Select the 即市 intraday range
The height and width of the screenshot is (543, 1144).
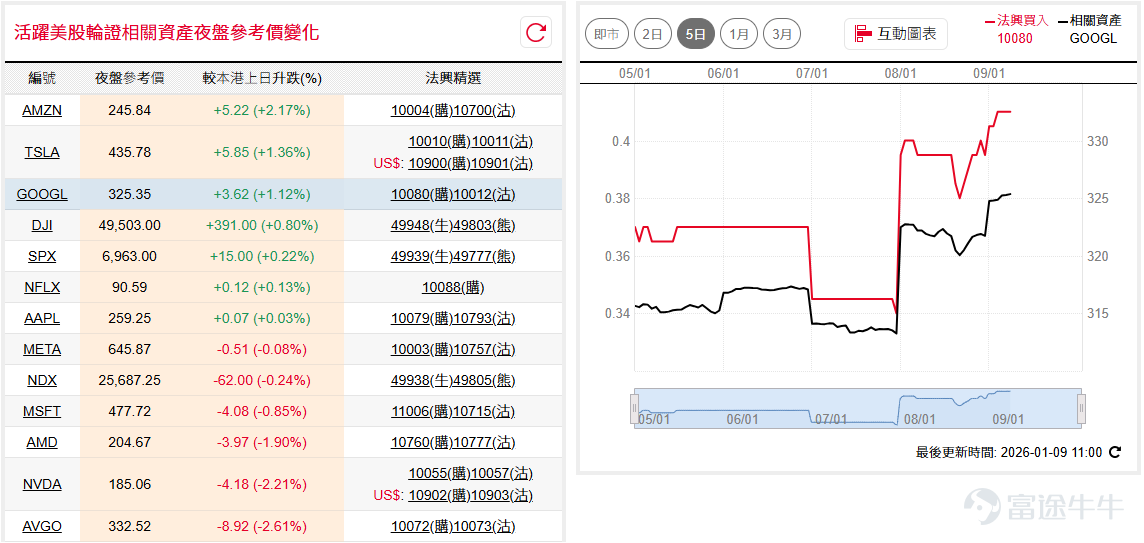click(x=607, y=34)
